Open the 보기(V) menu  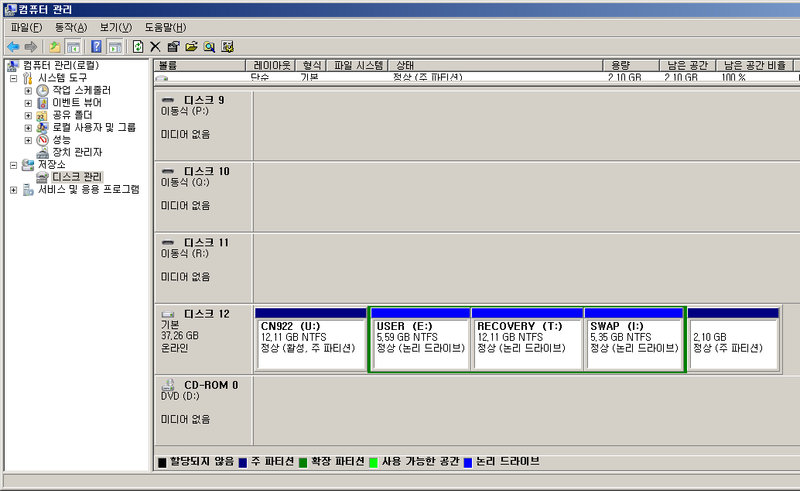[115, 27]
